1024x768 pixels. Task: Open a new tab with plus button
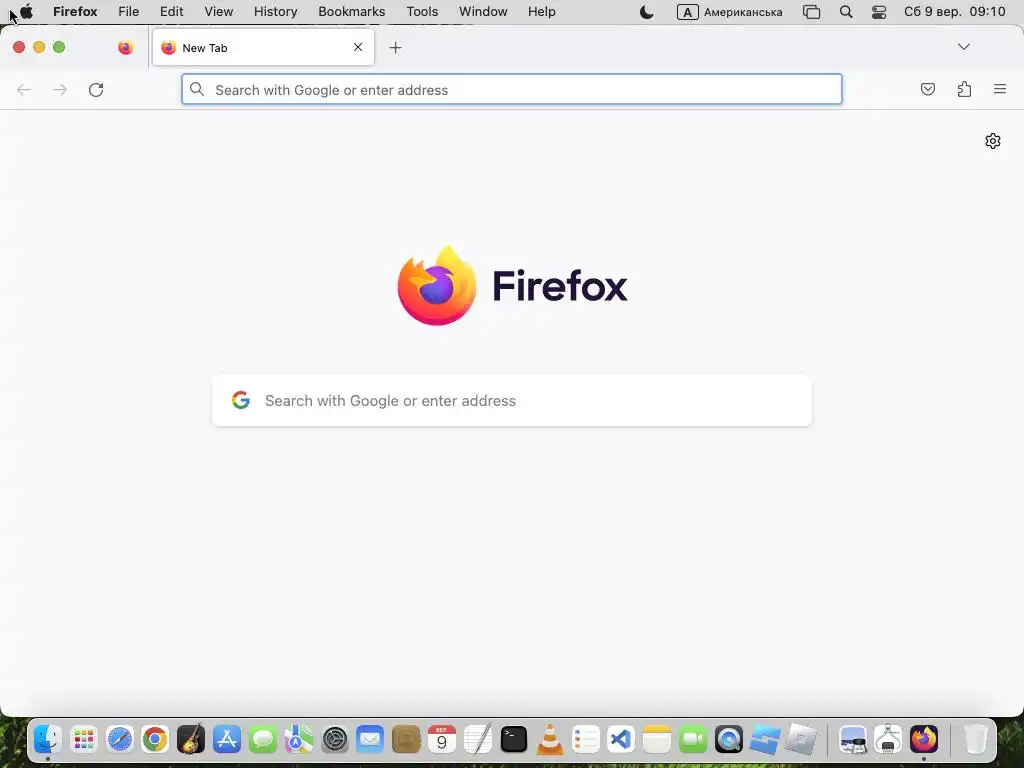click(x=395, y=48)
